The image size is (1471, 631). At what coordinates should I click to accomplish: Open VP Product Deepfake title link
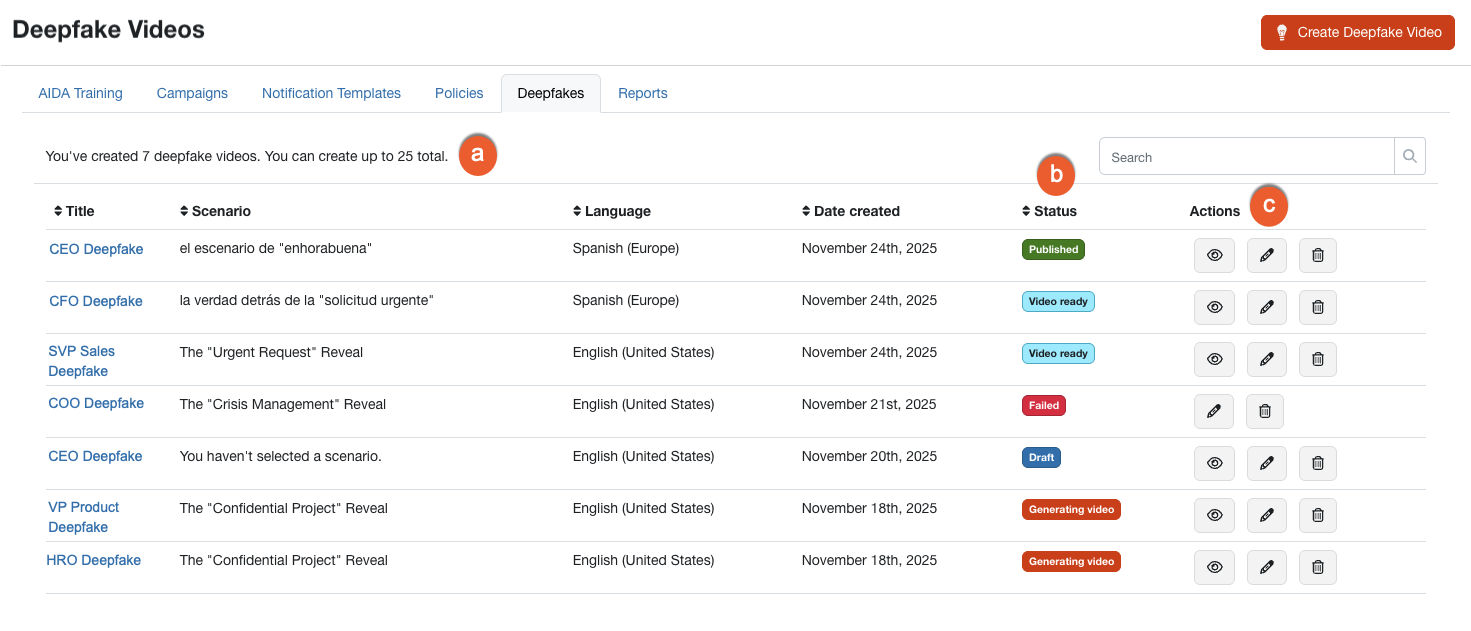[84, 517]
